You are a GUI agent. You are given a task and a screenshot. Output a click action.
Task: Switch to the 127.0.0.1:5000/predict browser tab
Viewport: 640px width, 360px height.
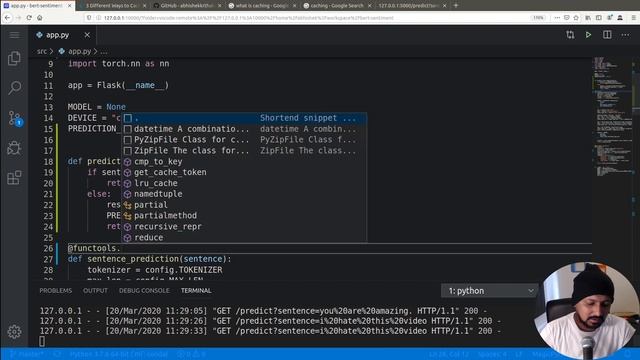tap(412, 6)
